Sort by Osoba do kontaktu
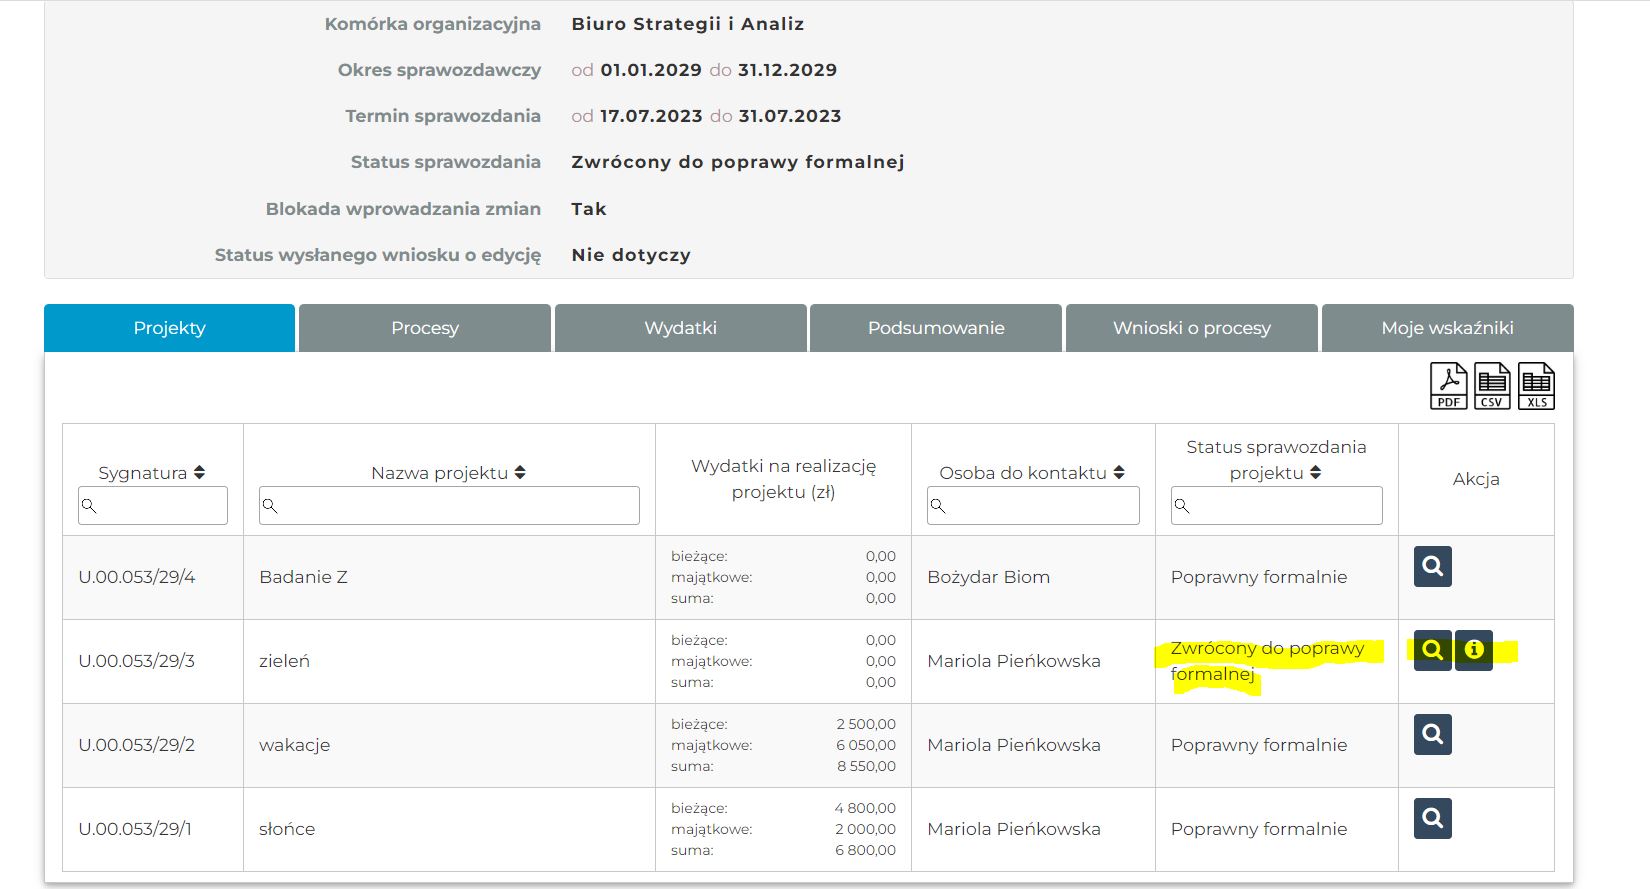 (x=1118, y=473)
